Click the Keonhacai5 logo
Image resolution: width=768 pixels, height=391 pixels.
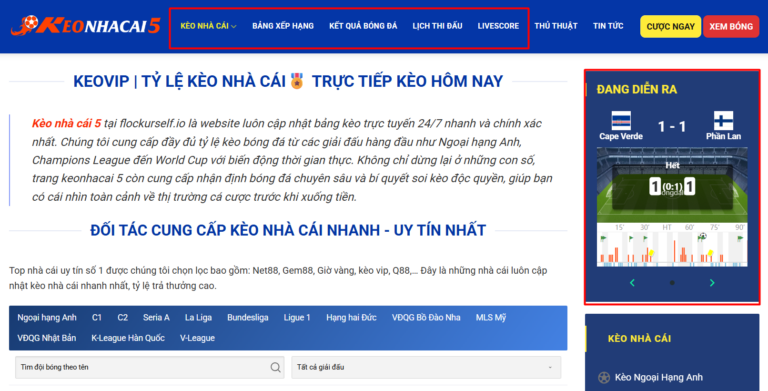click(x=85, y=25)
